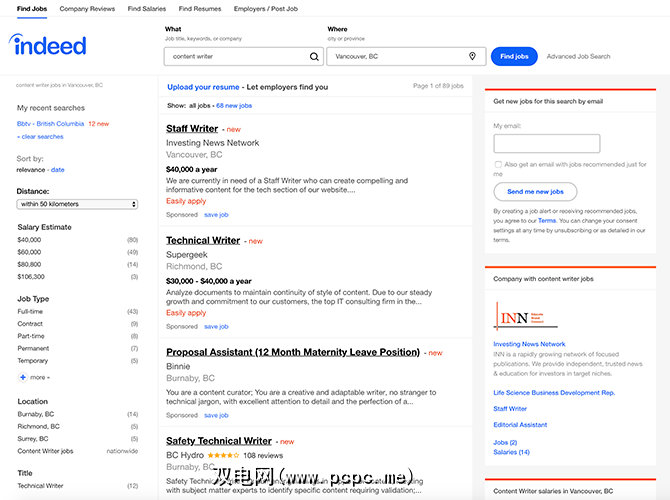
Task: Sort results by date
Action: point(58,170)
